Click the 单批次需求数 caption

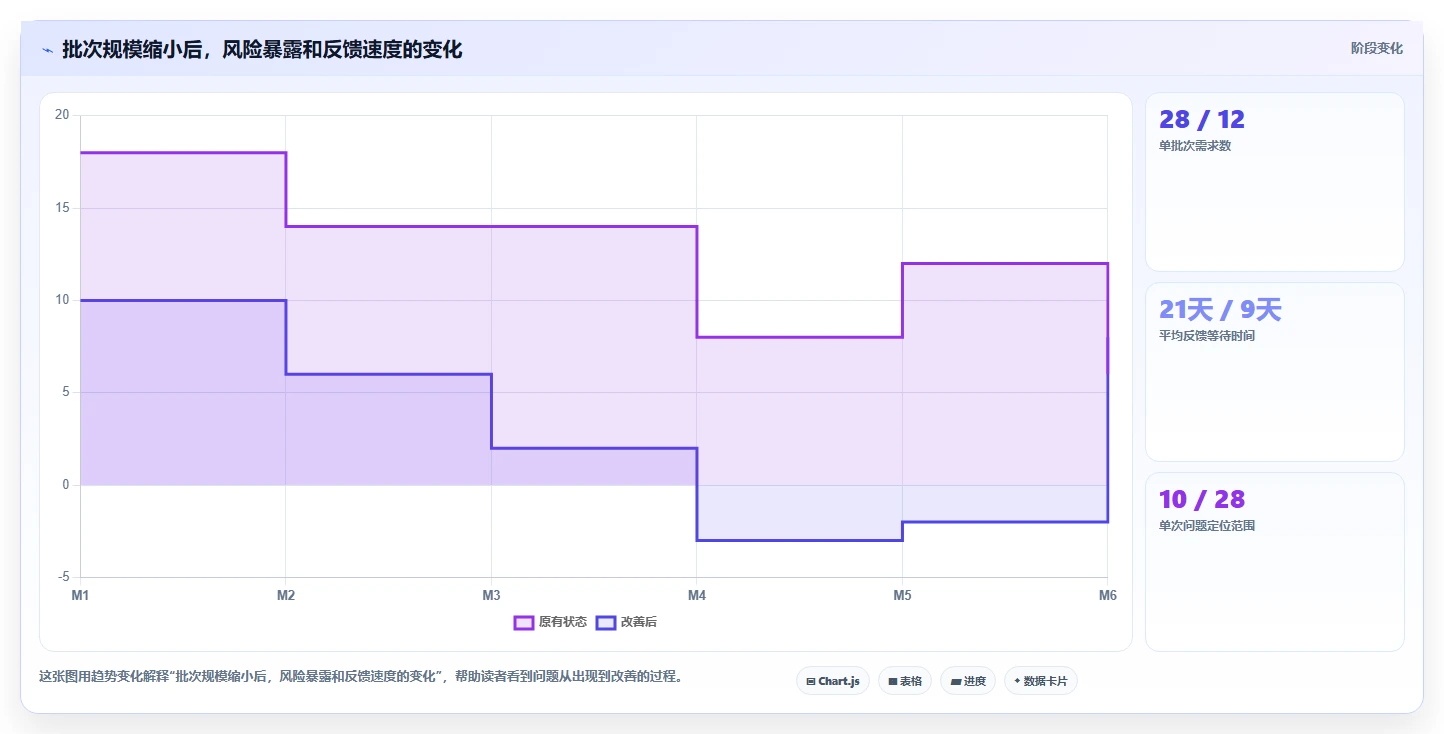tap(1195, 146)
